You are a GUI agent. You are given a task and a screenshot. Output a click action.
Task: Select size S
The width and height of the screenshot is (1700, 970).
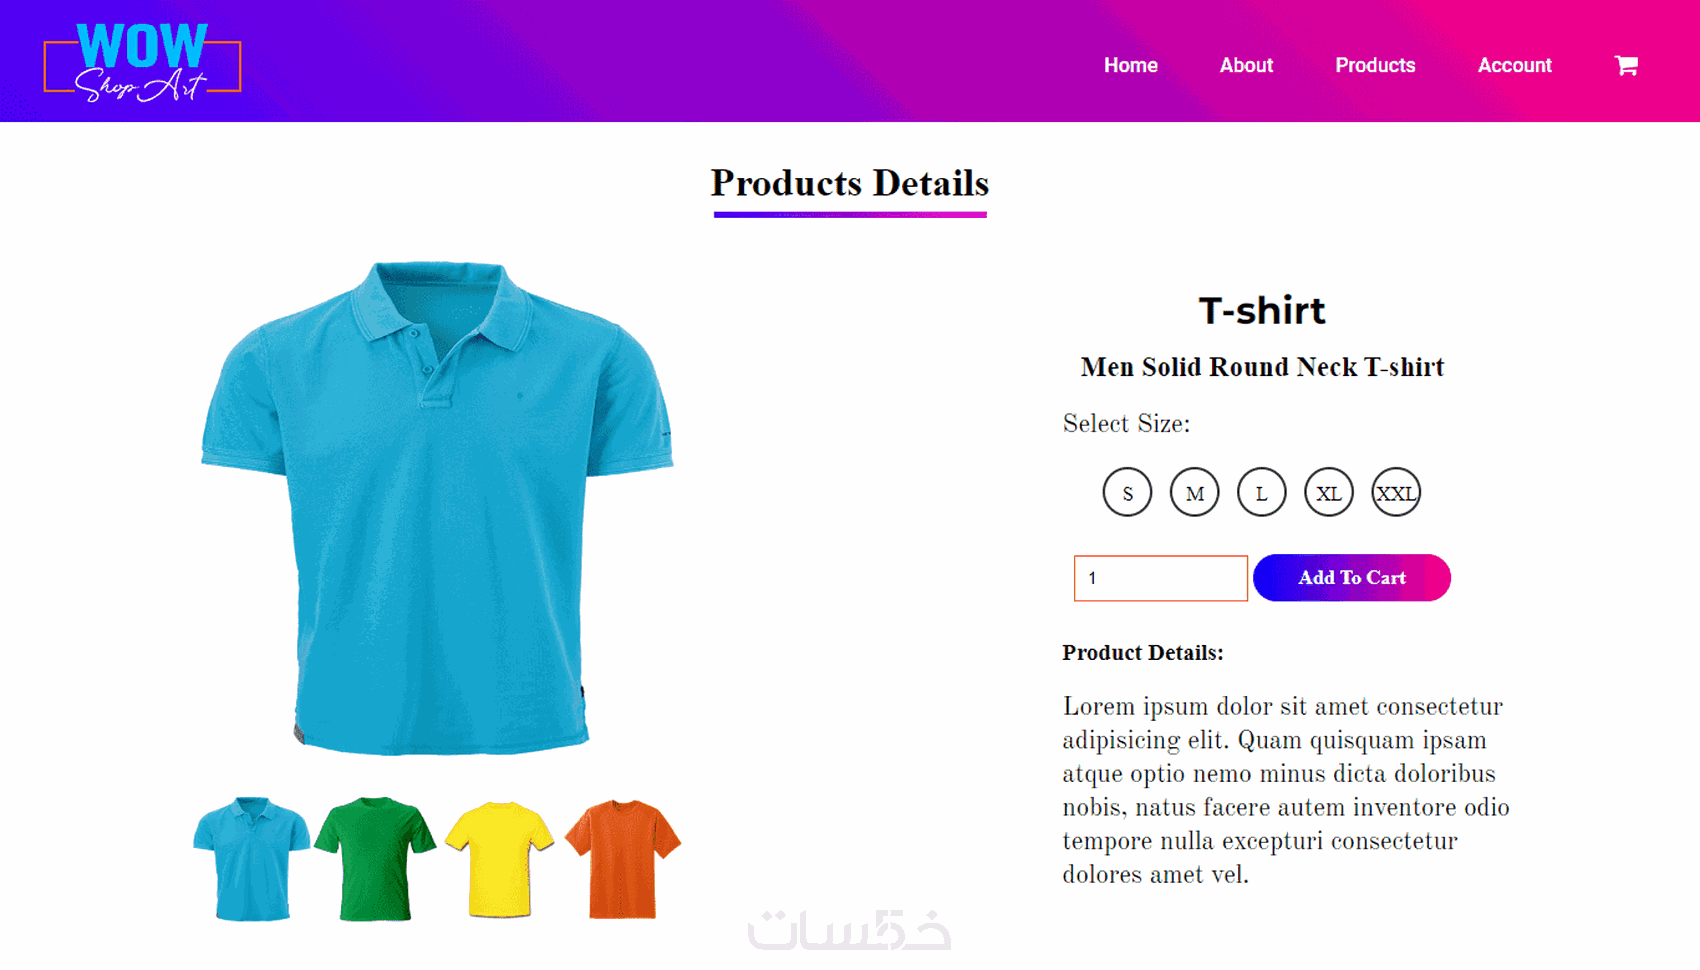pos(1127,493)
